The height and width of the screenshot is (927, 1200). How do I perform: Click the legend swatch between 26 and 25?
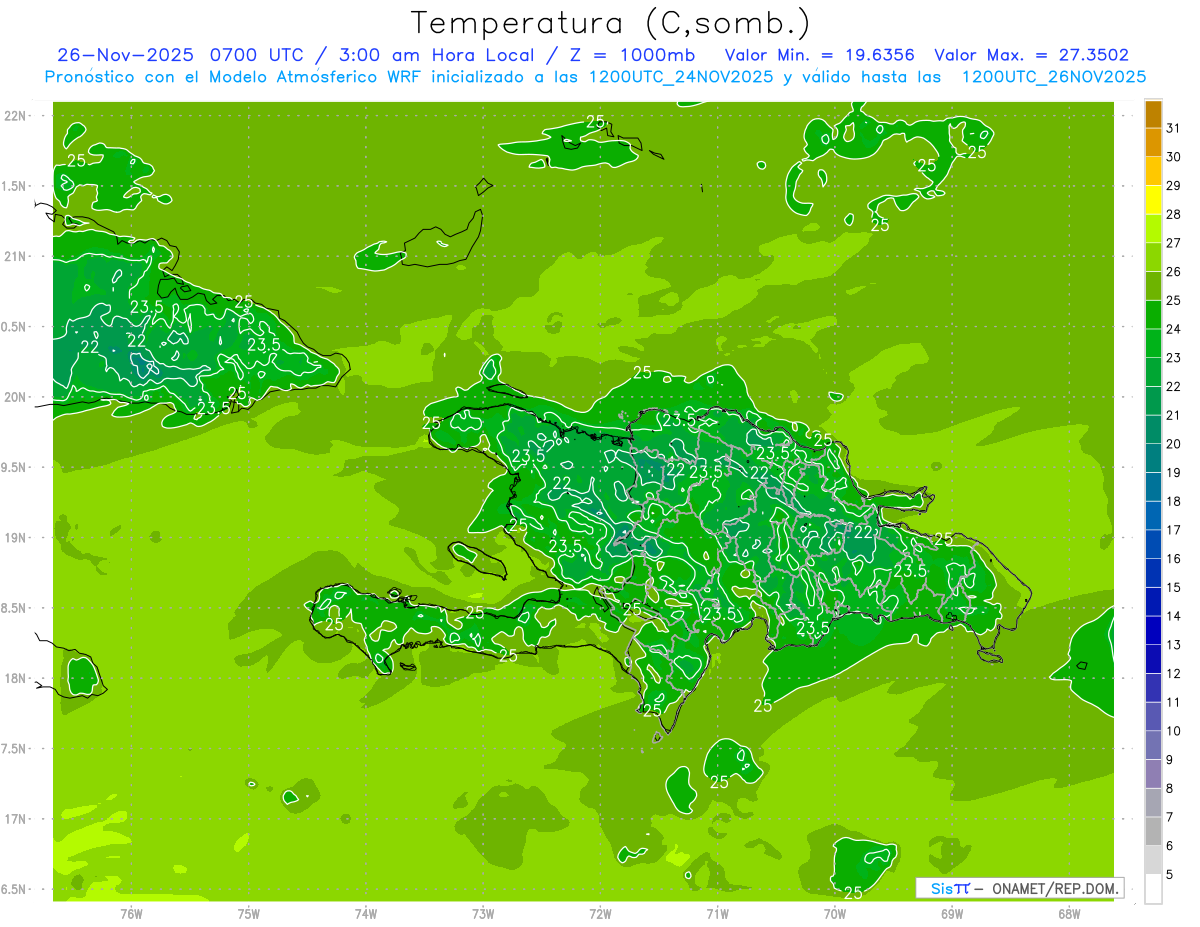[1153, 286]
